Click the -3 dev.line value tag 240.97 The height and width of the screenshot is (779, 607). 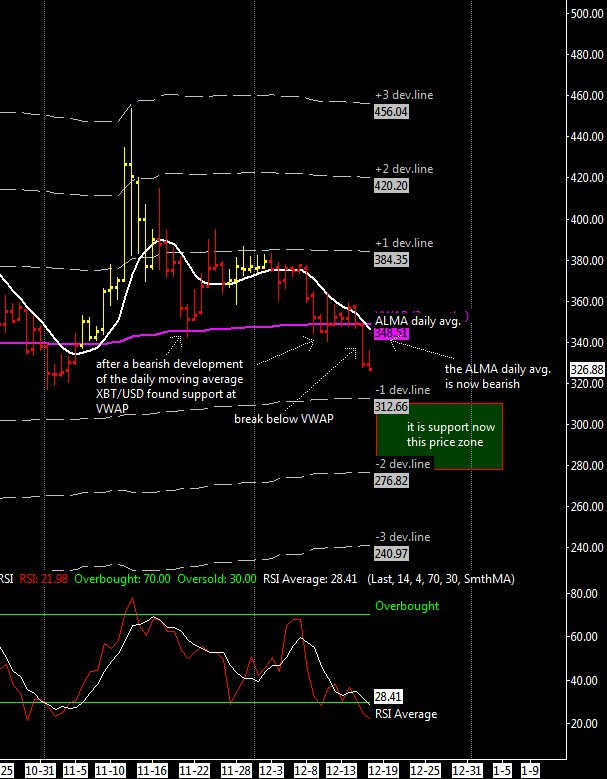(389, 554)
